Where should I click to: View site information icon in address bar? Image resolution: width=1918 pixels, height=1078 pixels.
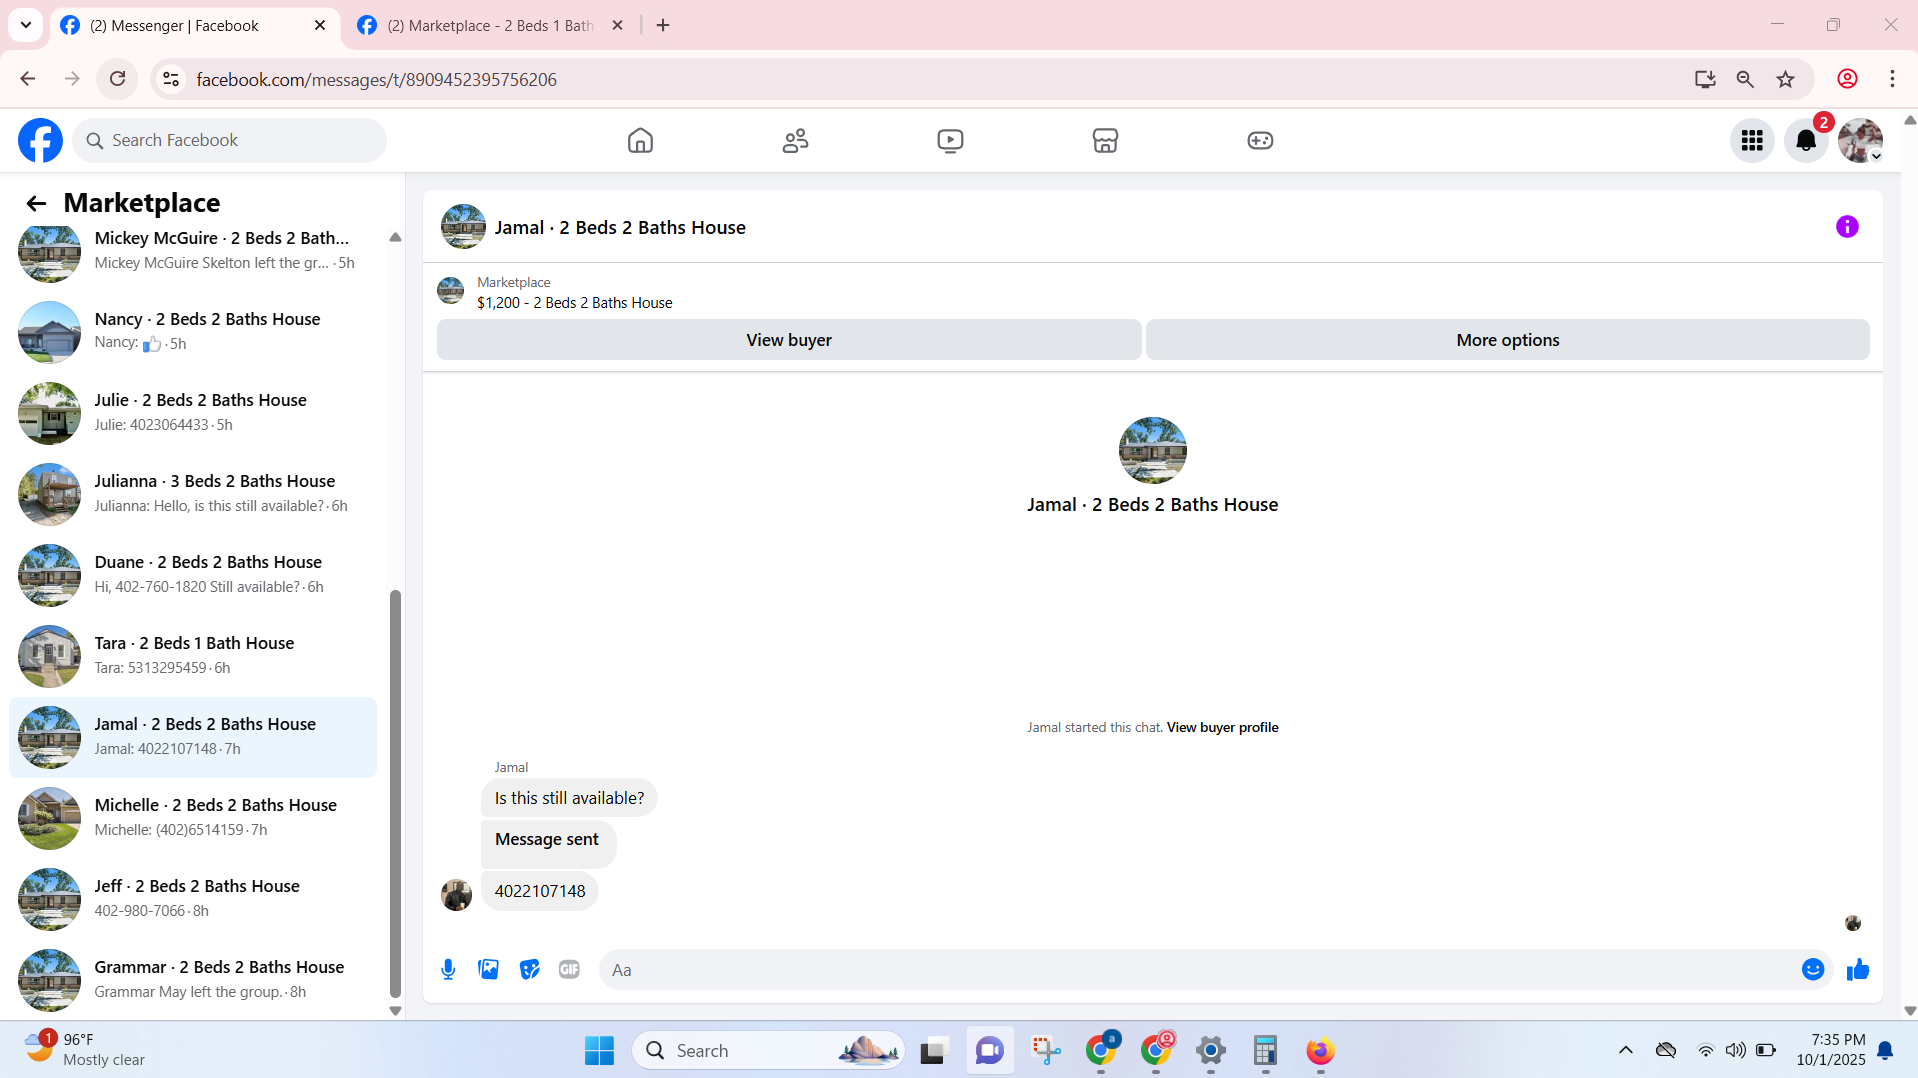click(x=171, y=79)
